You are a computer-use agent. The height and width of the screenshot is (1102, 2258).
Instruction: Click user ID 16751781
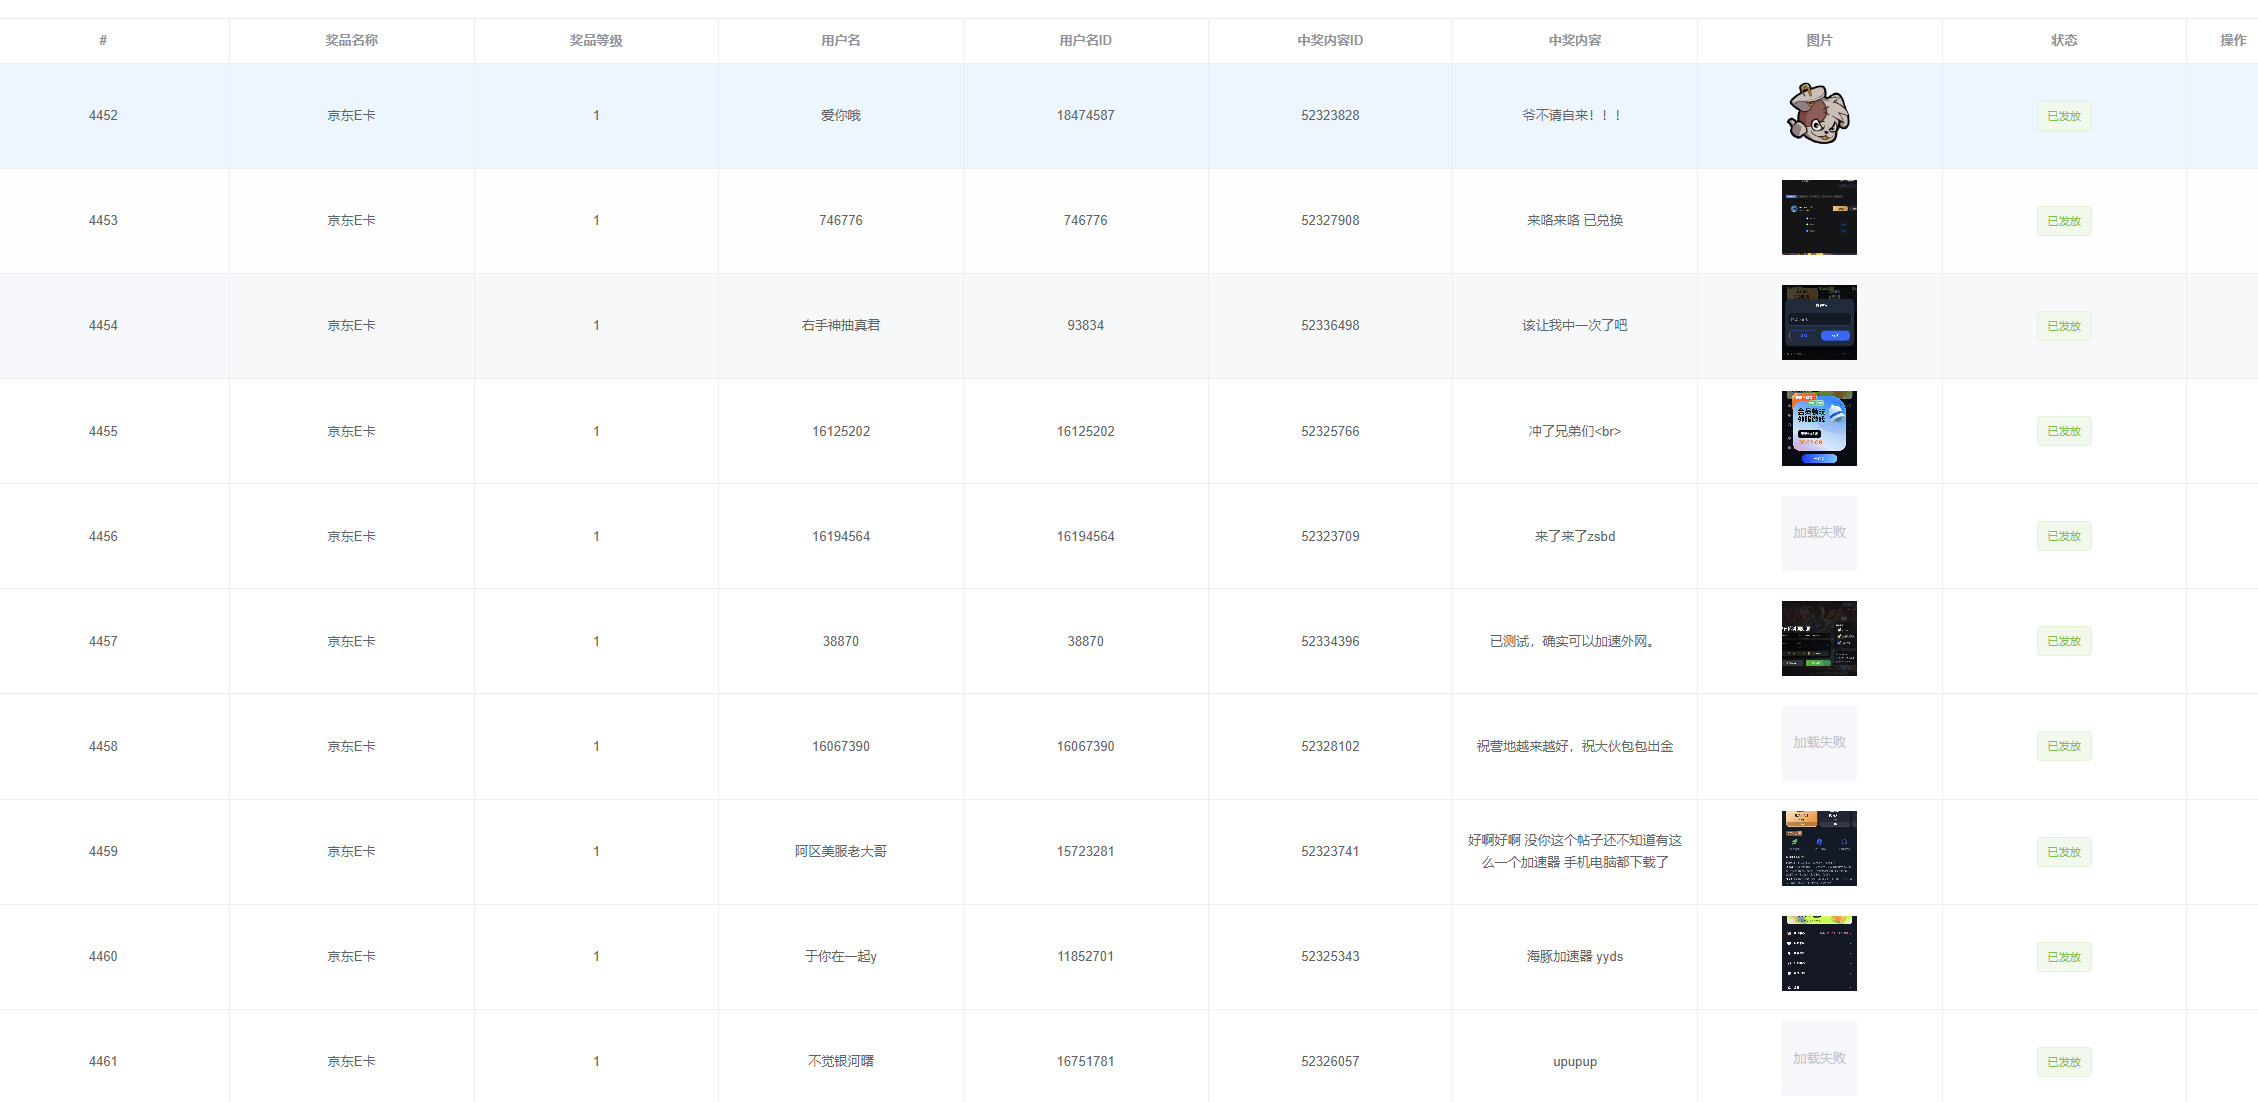(1085, 1061)
